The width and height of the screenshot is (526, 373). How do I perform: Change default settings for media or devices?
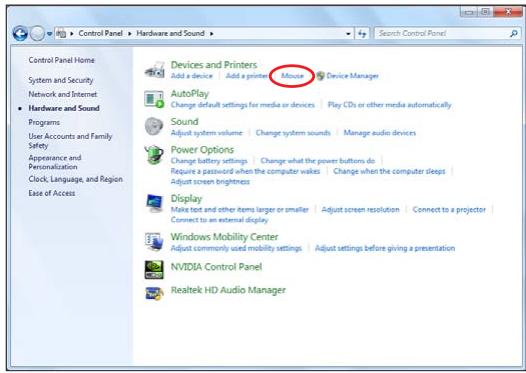click(x=243, y=105)
